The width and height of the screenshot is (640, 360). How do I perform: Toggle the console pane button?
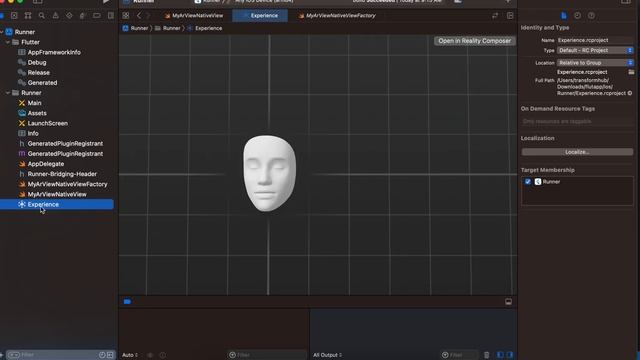tap(509, 355)
